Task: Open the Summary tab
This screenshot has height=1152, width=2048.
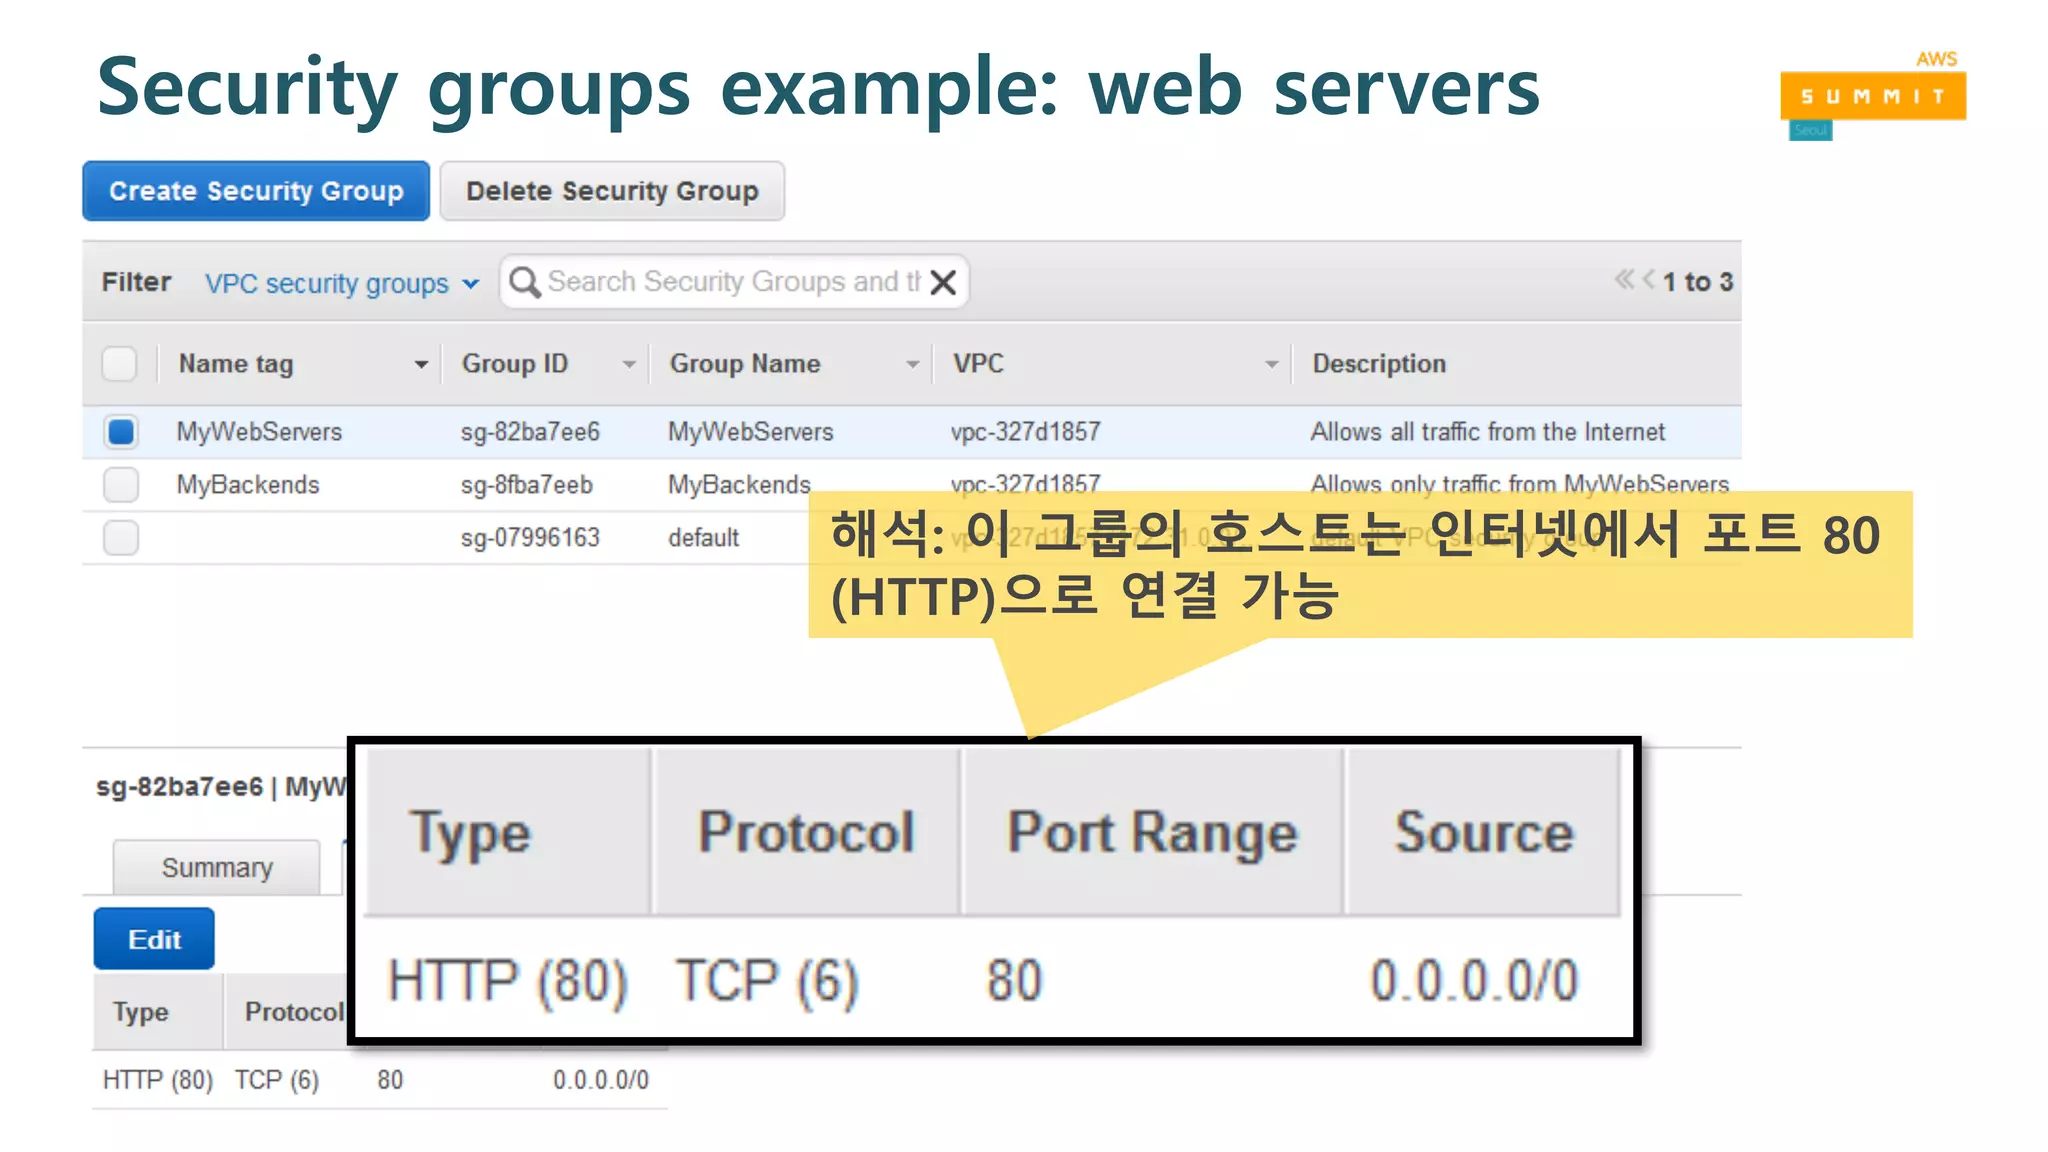Action: (217, 868)
